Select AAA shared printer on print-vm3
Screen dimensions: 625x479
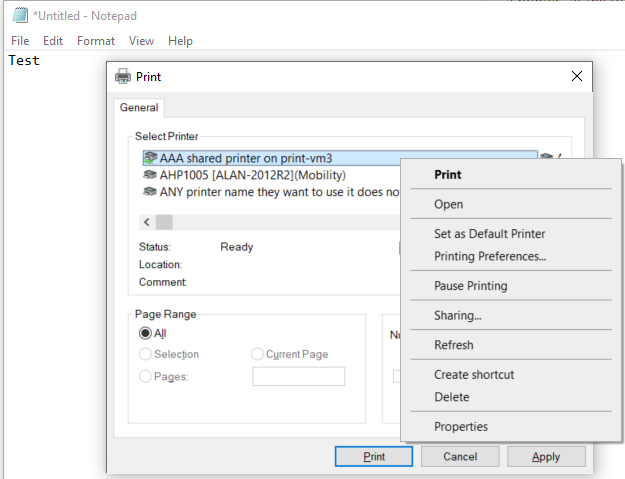pos(340,158)
